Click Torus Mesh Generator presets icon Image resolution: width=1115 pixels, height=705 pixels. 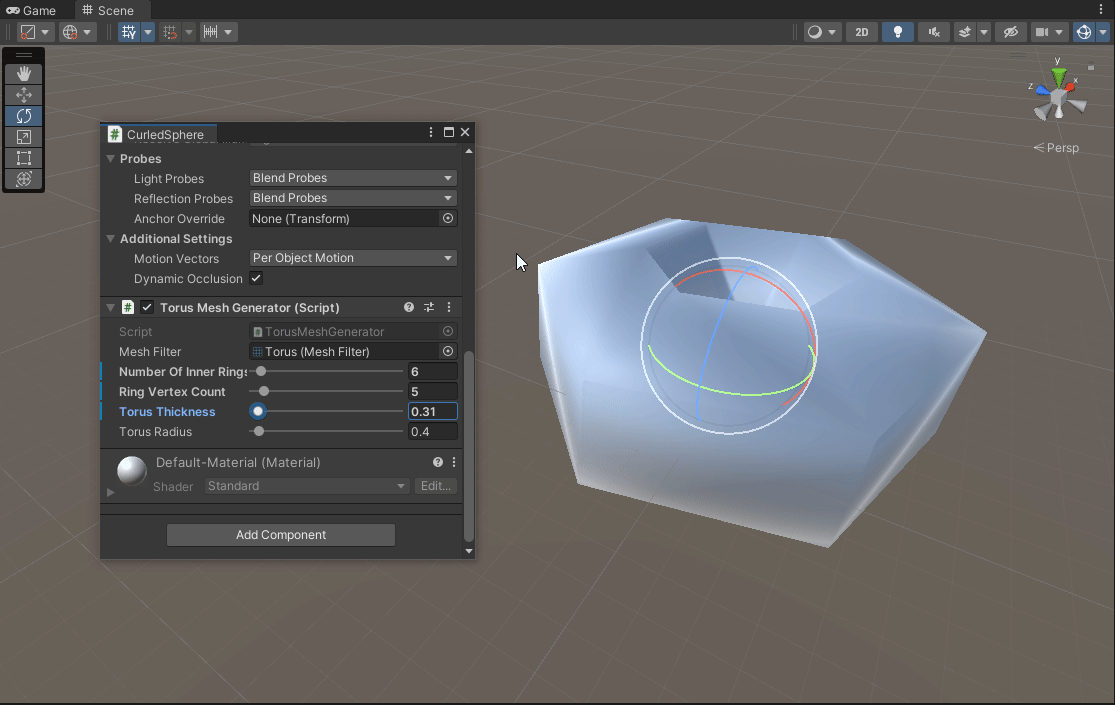(x=429, y=307)
